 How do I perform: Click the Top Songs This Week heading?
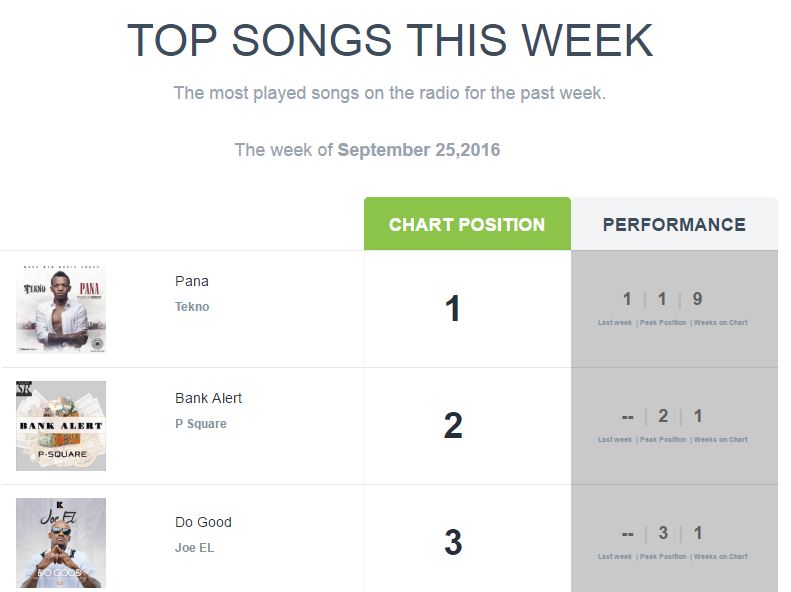390,40
